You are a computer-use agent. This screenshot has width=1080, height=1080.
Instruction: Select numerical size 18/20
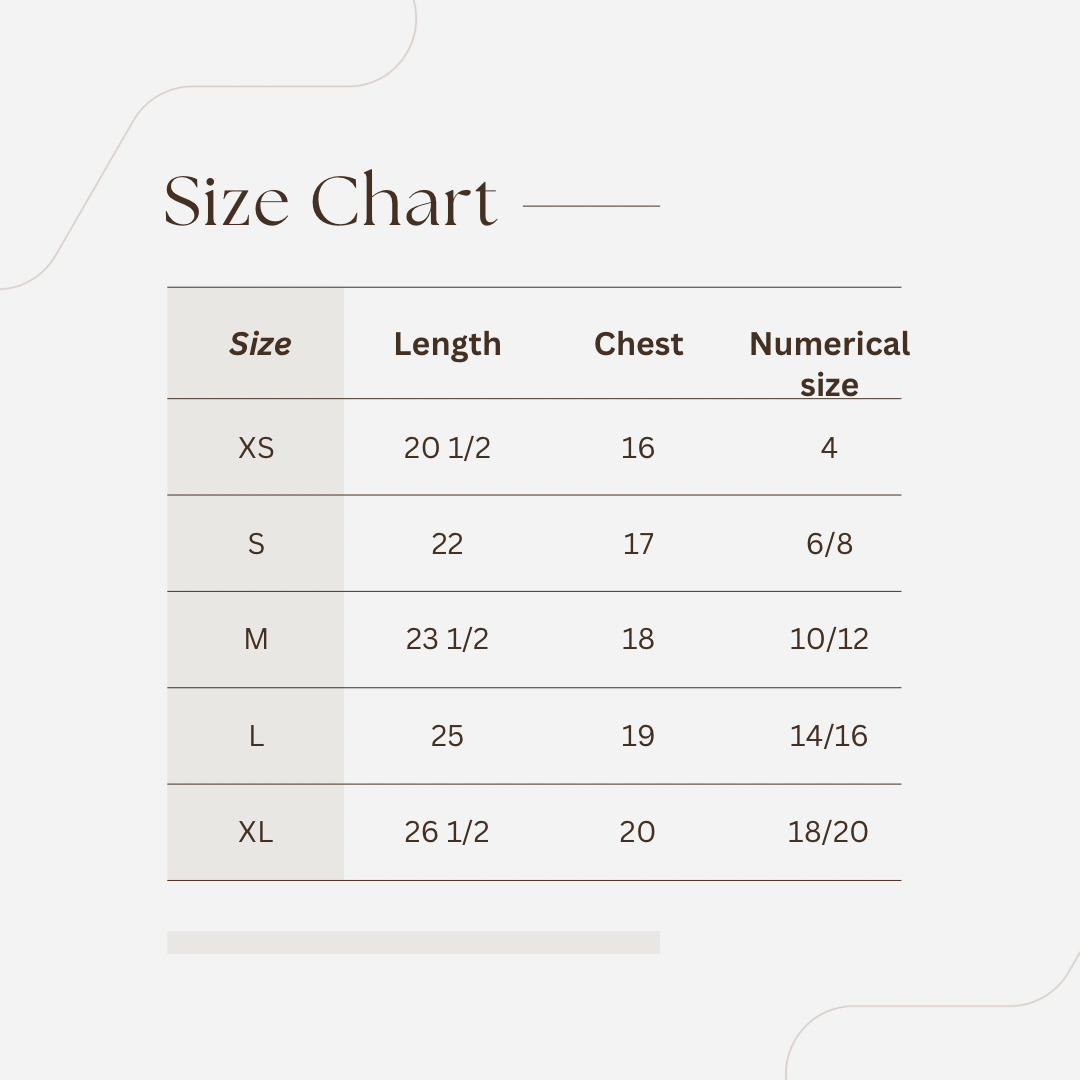coord(828,832)
